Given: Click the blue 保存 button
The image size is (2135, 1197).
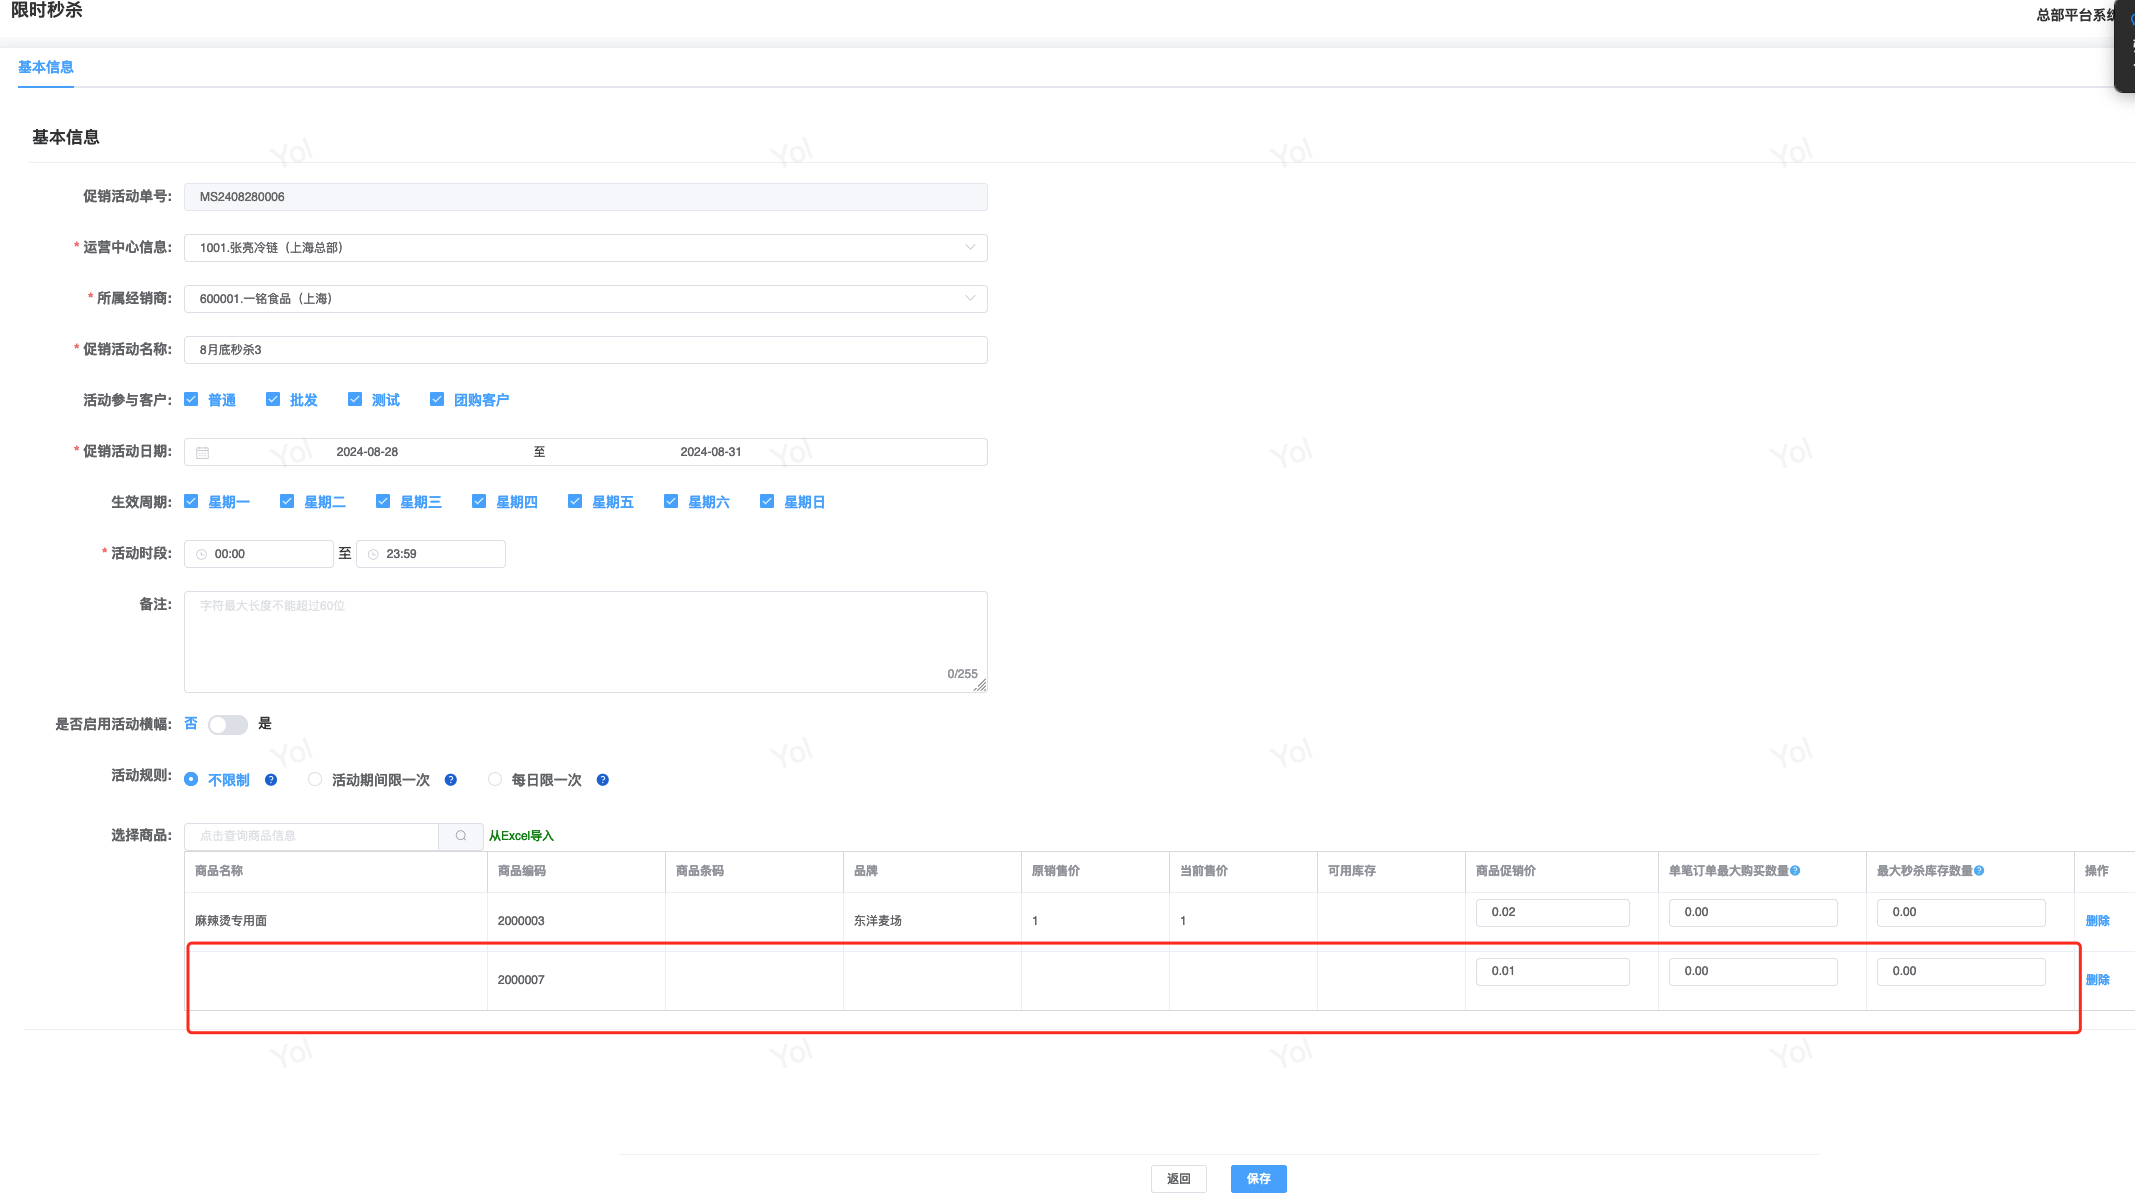Looking at the screenshot, I should tap(1258, 1179).
